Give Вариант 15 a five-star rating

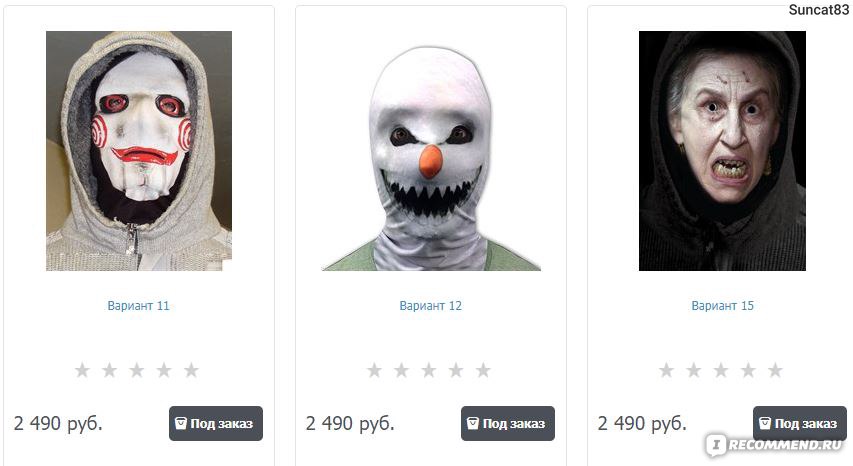775,370
